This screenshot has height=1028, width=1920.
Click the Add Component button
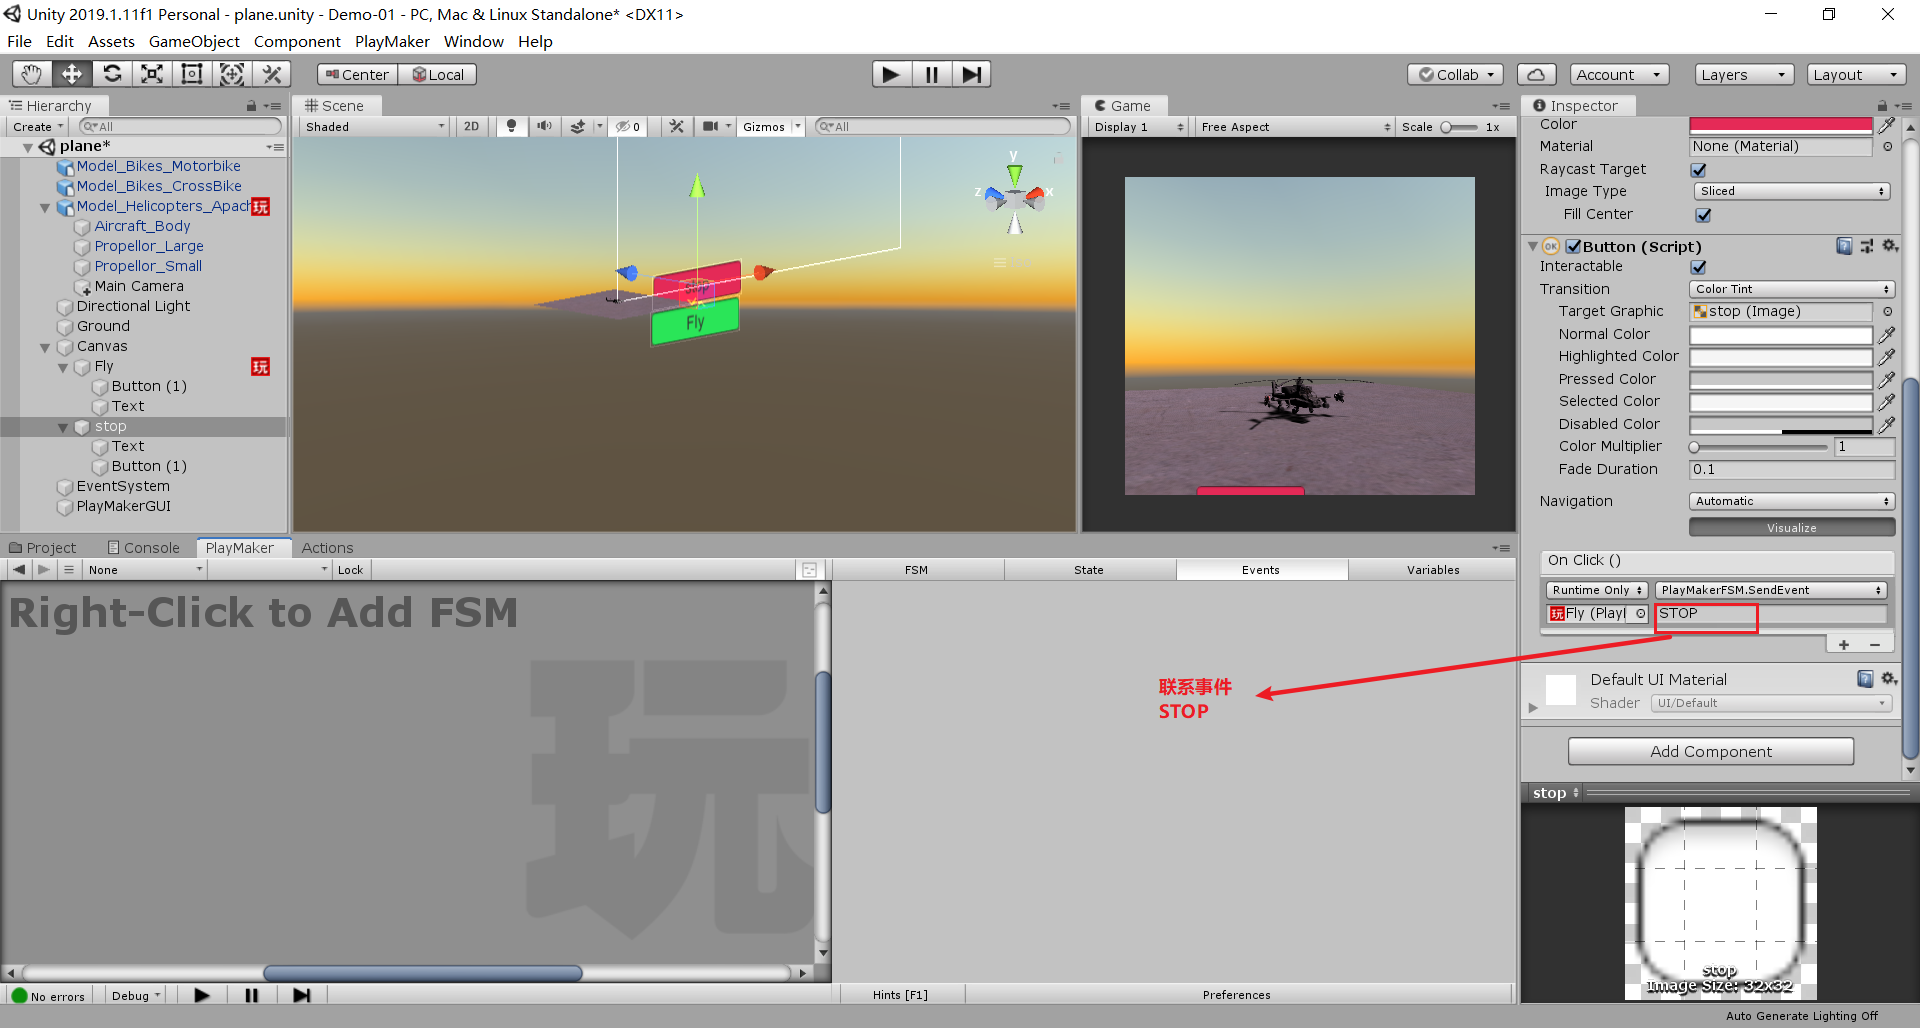pyautogui.click(x=1711, y=751)
